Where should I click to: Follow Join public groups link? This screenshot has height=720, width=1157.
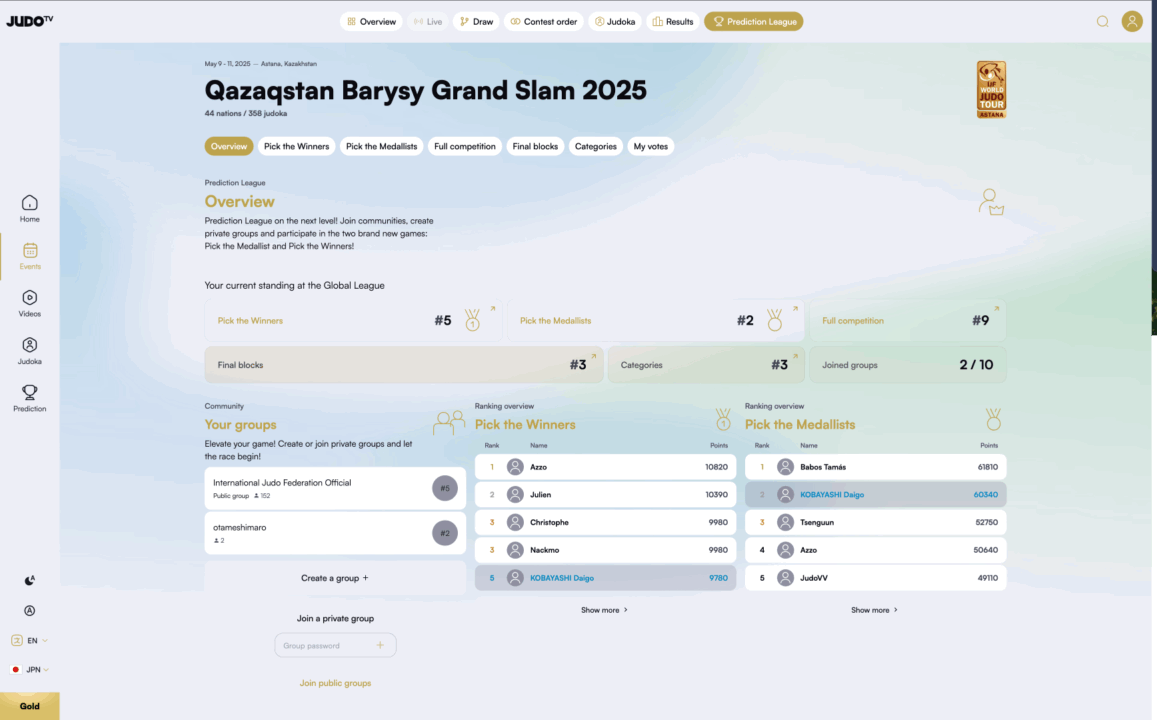[x=335, y=683]
